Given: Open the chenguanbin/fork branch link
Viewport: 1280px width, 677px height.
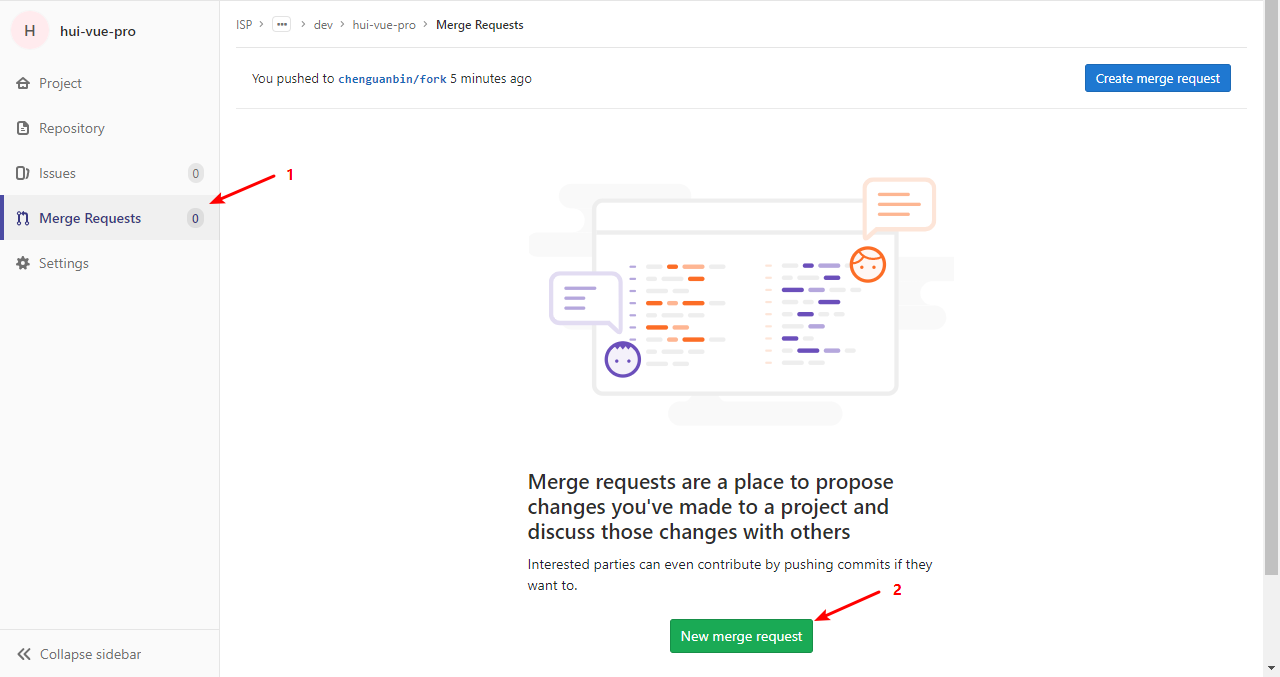Looking at the screenshot, I should pos(392,79).
